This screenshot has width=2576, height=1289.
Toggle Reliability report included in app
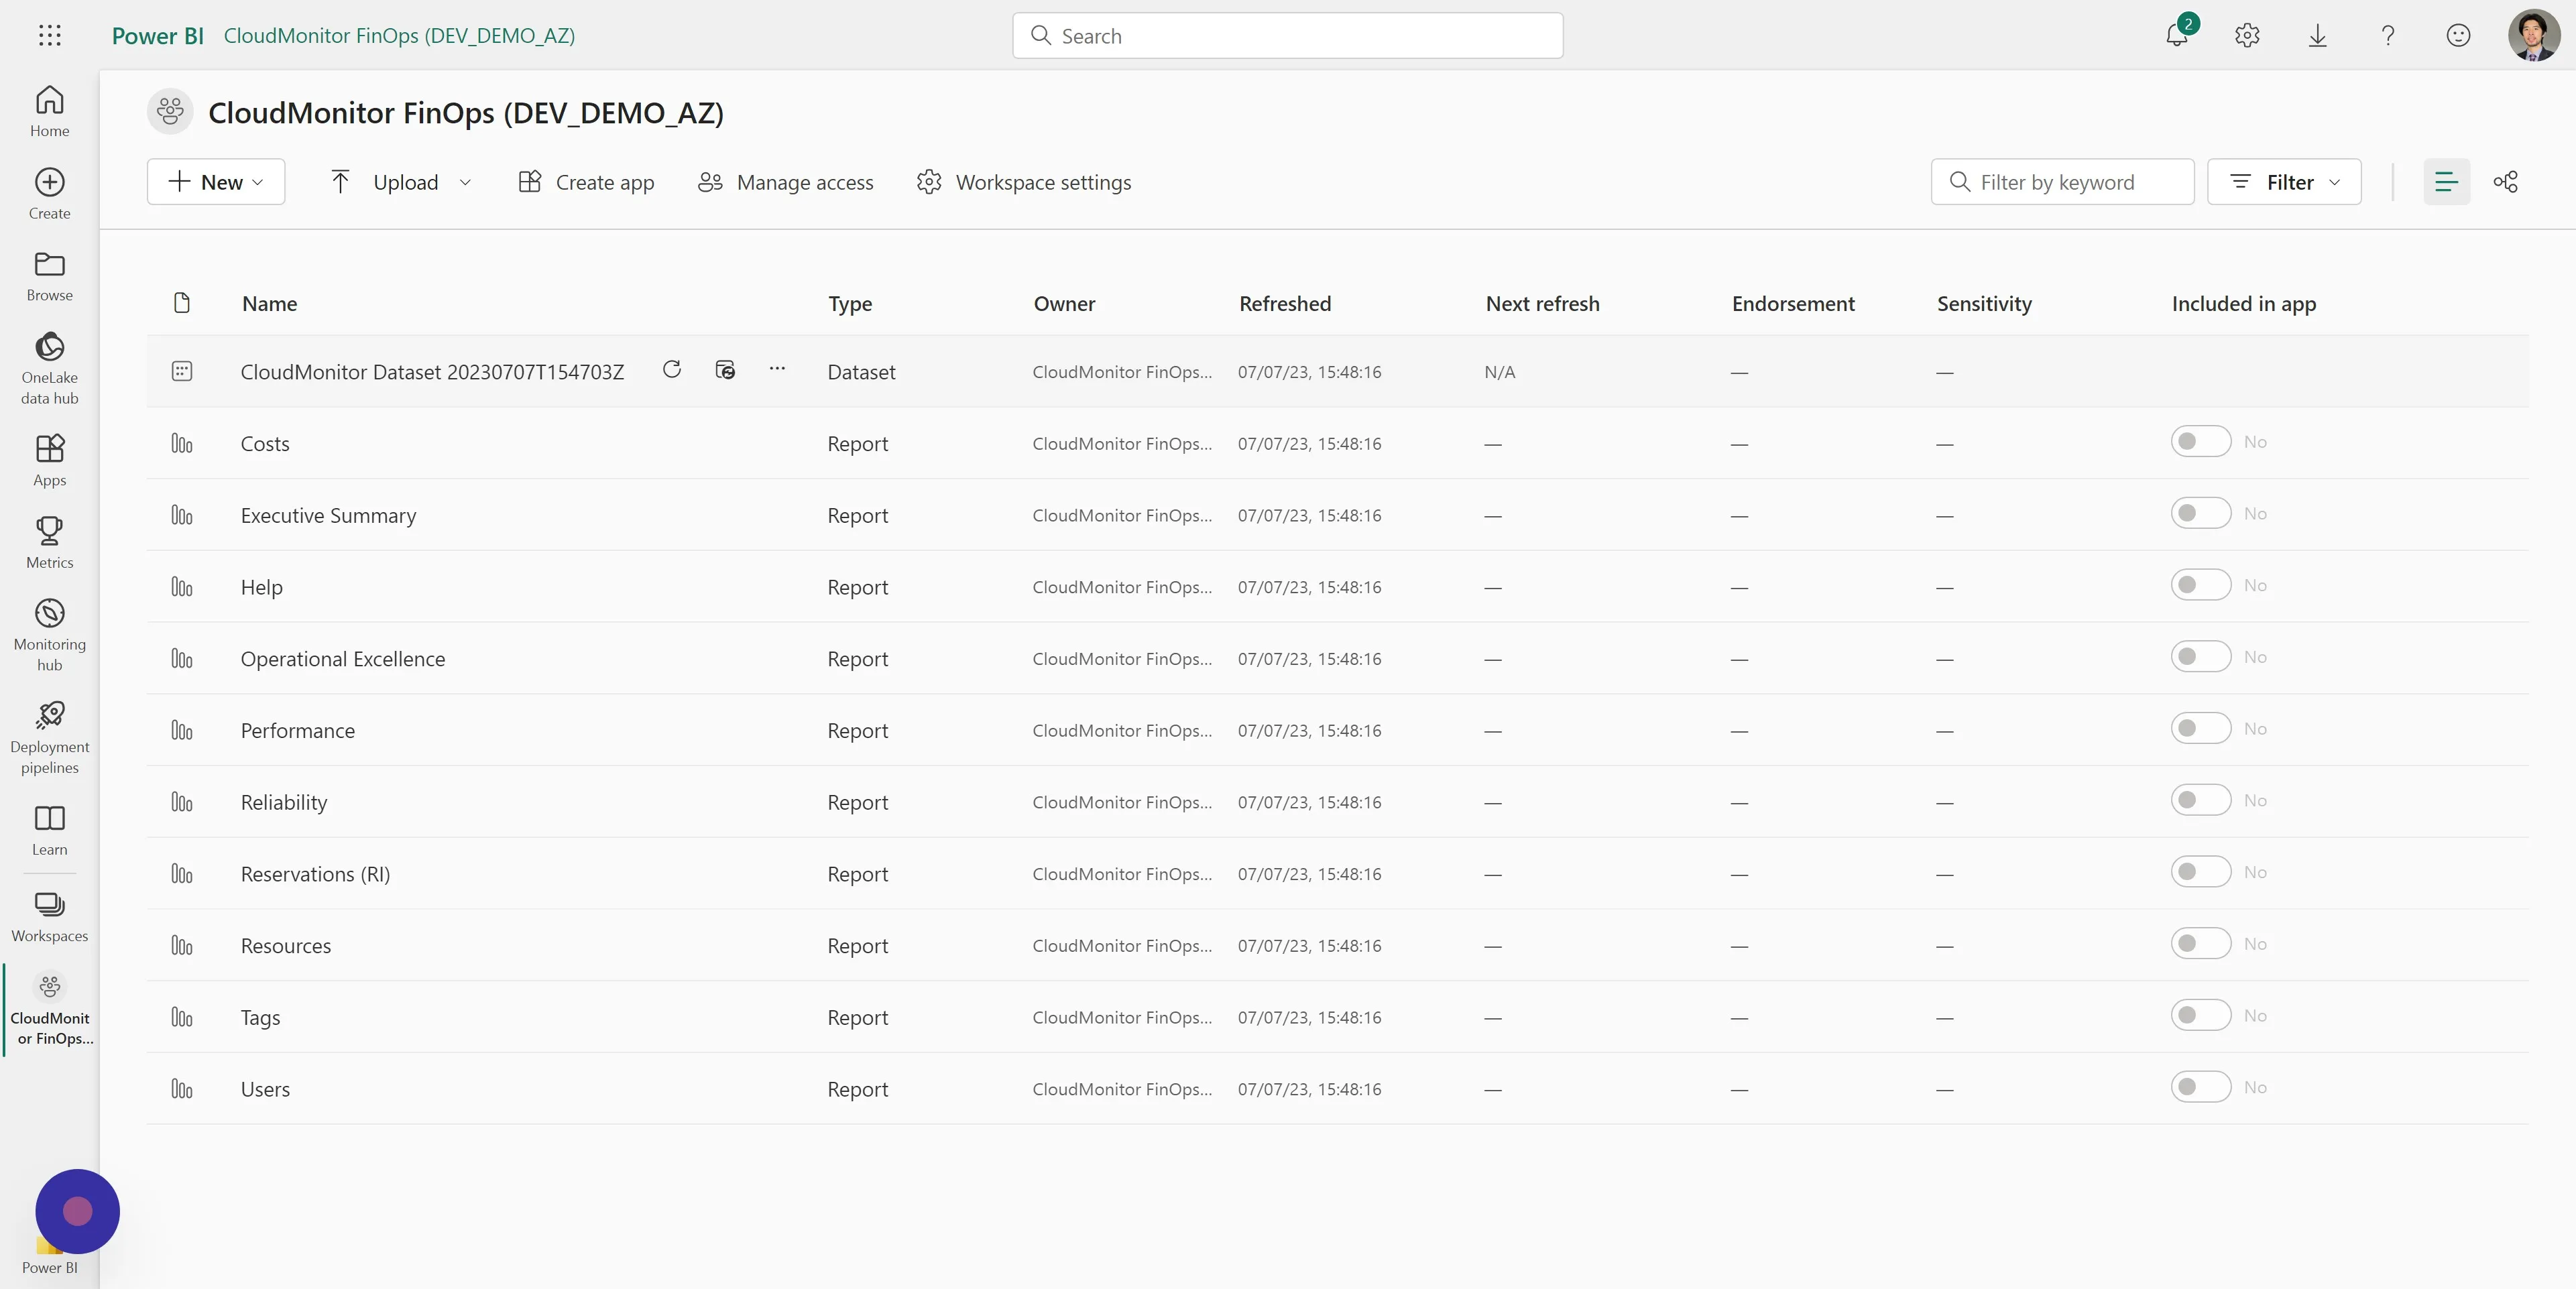click(2200, 800)
